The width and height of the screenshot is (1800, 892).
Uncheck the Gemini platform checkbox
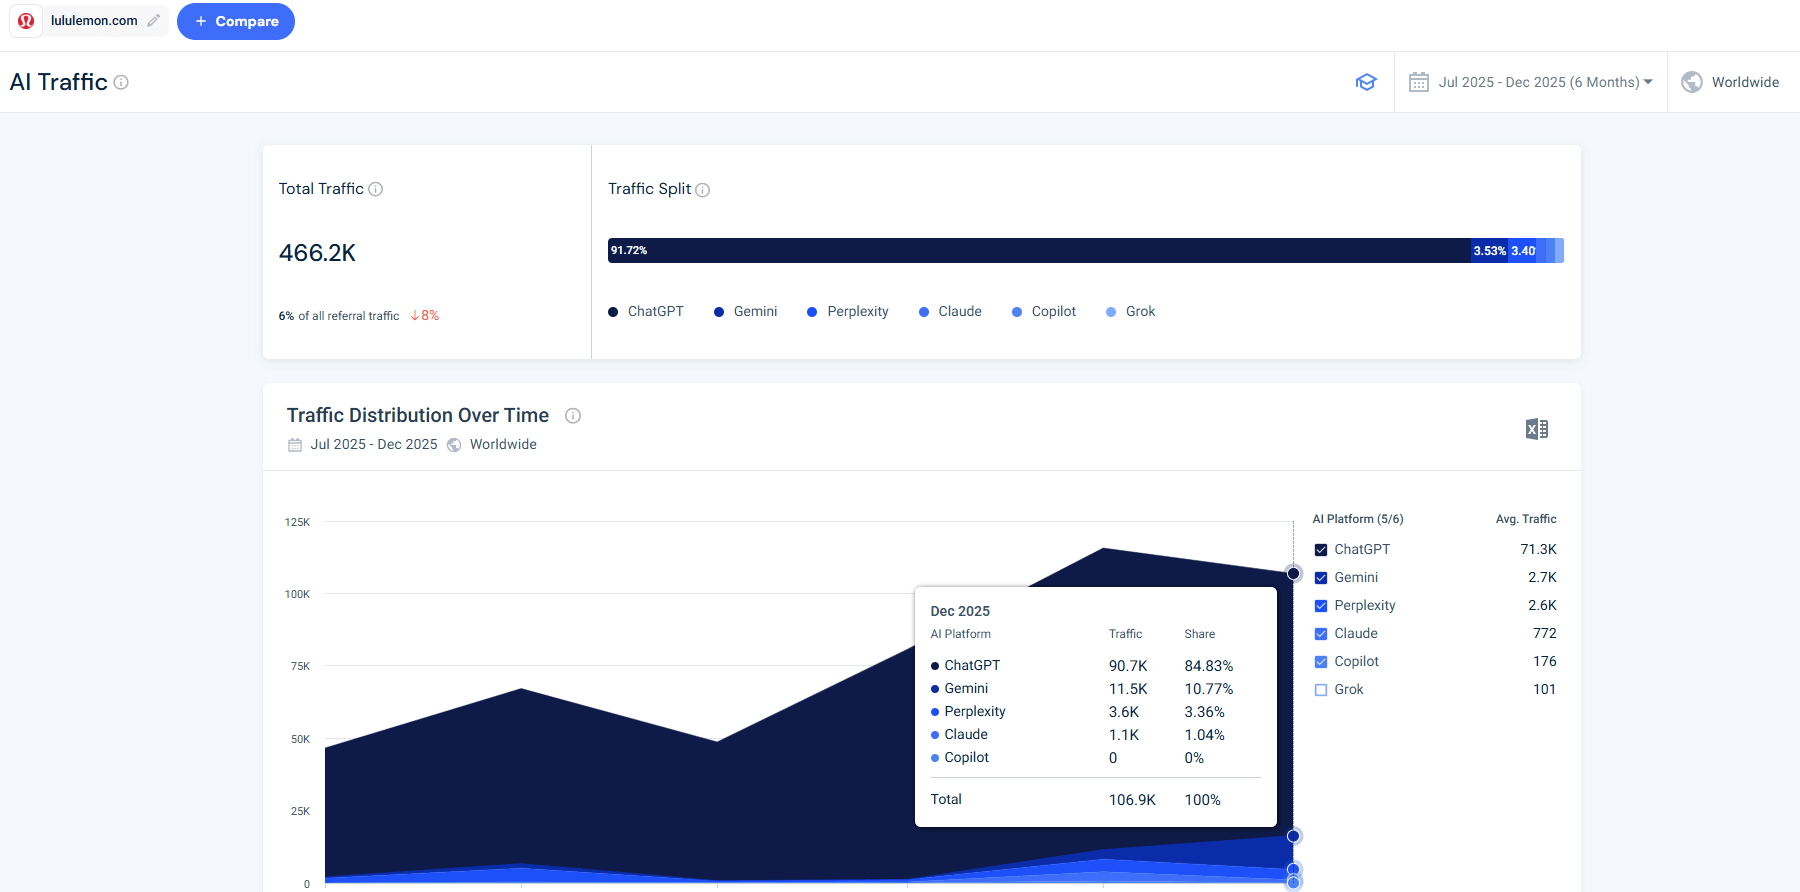pos(1321,578)
